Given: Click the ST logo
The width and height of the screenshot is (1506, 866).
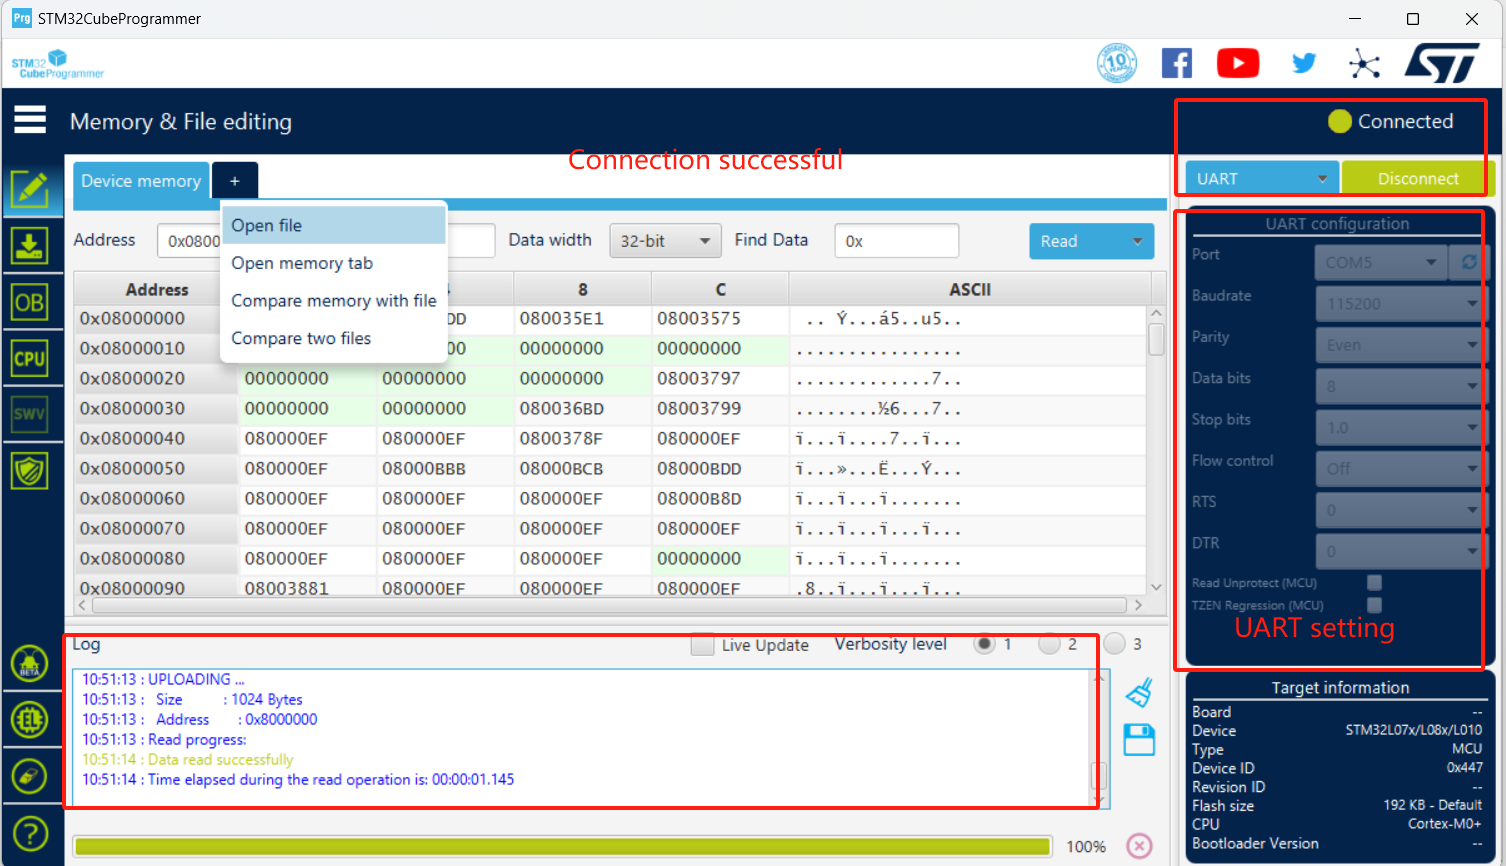Looking at the screenshot, I should click(x=1442, y=63).
